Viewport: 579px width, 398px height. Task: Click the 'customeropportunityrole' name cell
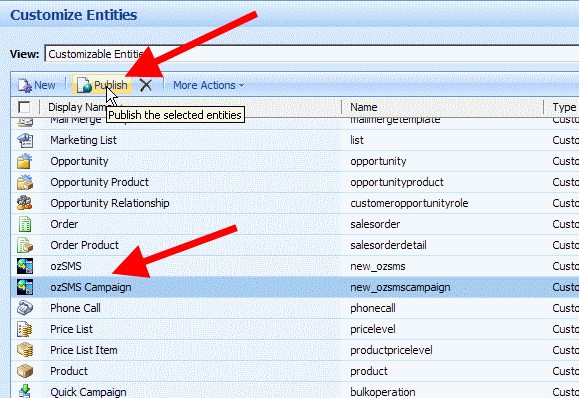[409, 203]
